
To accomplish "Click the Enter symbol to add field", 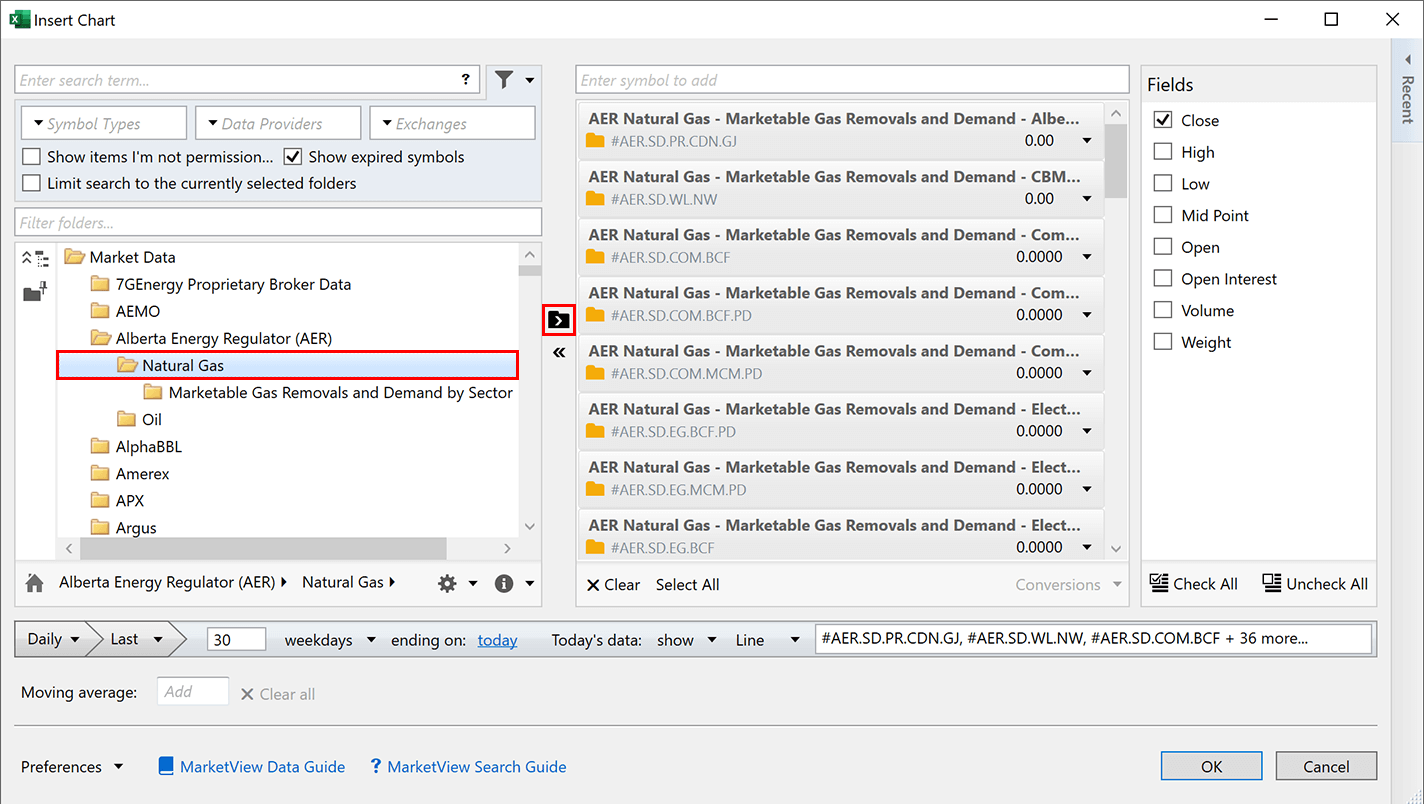I will click(852, 80).
